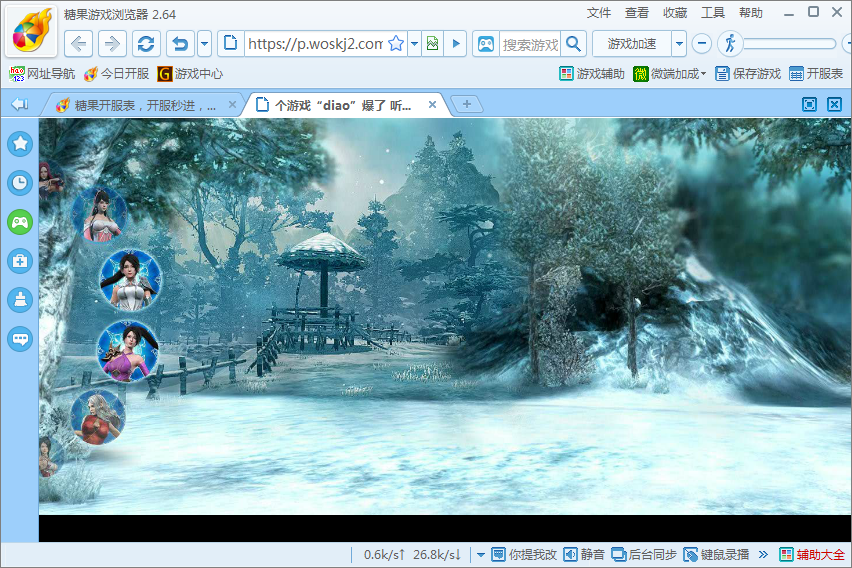Image resolution: width=852 pixels, height=568 pixels.
Task: Open the 工具 menu
Action: pos(713,13)
